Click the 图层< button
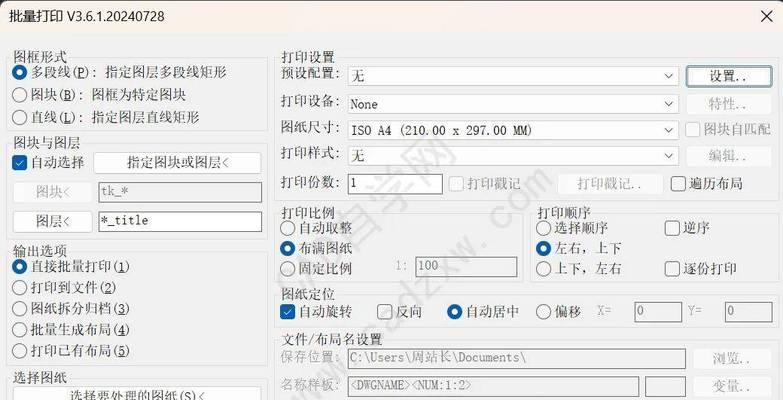 52,221
